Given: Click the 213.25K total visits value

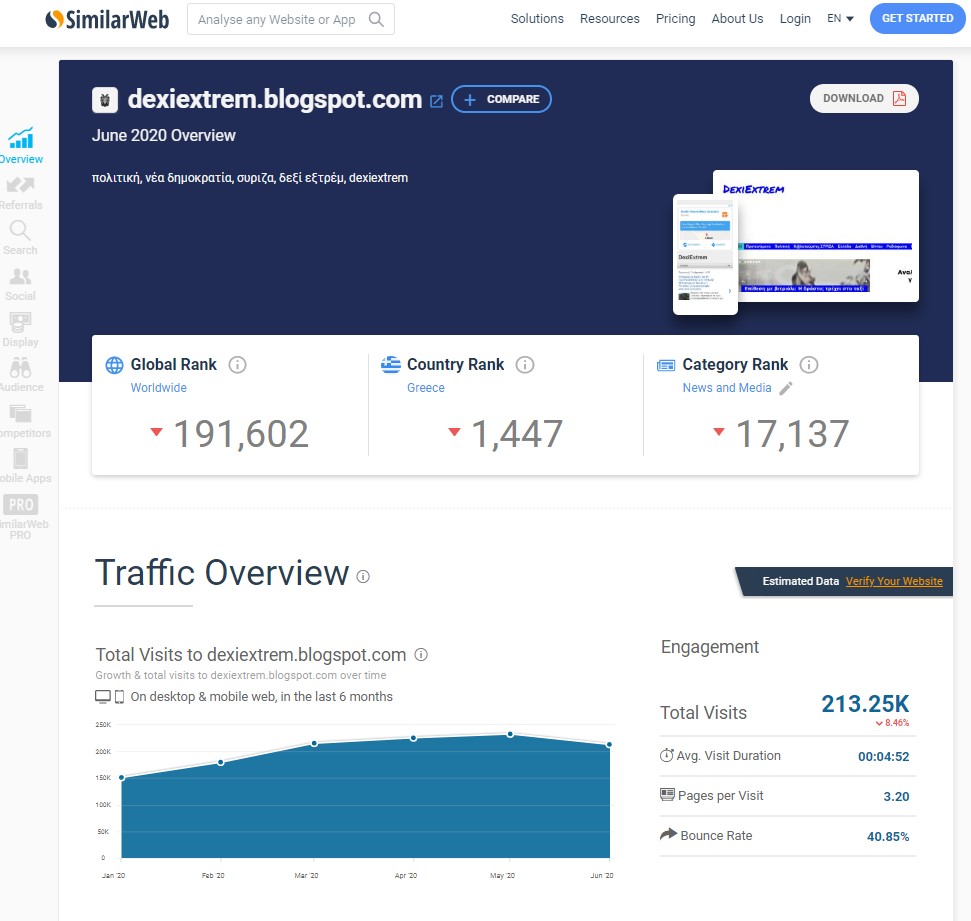Looking at the screenshot, I should click(864, 704).
